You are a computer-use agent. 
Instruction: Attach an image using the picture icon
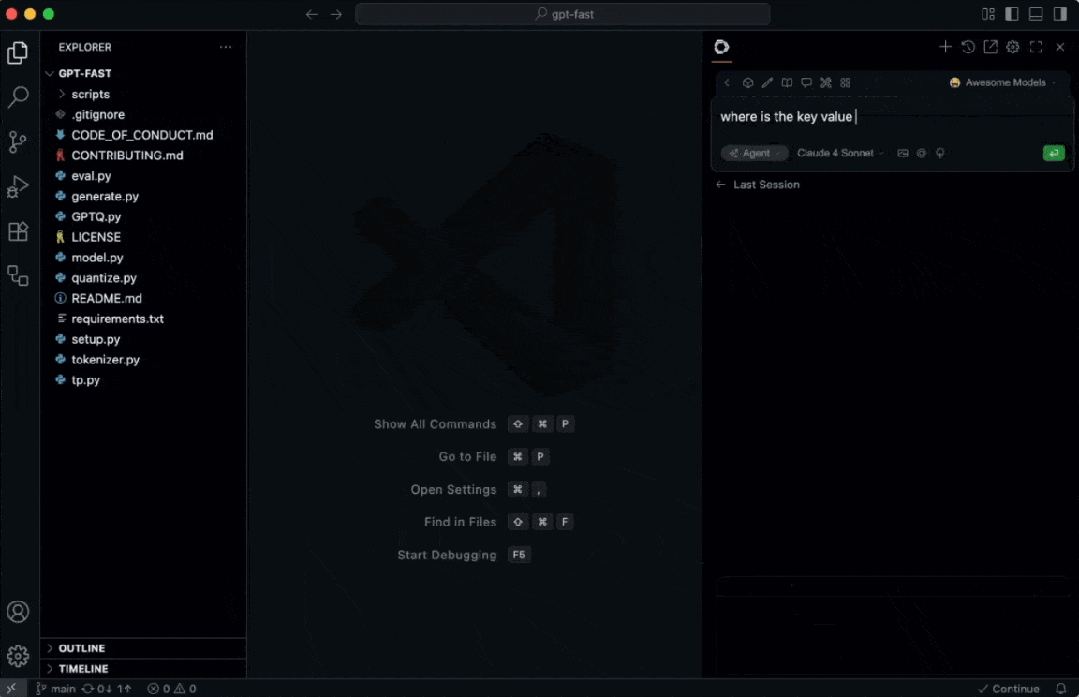tap(903, 153)
